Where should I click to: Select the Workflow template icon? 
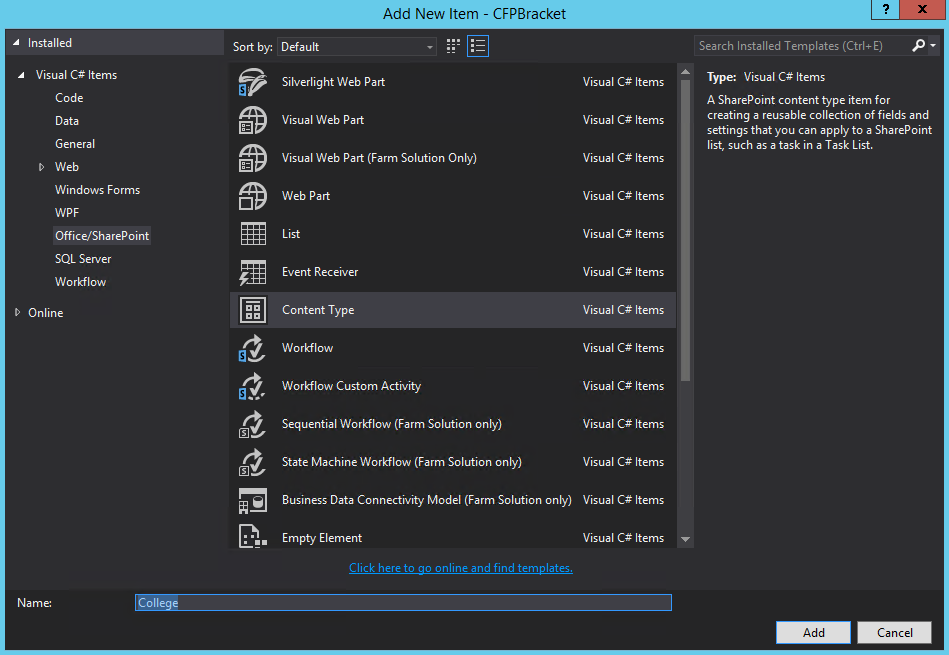[252, 348]
